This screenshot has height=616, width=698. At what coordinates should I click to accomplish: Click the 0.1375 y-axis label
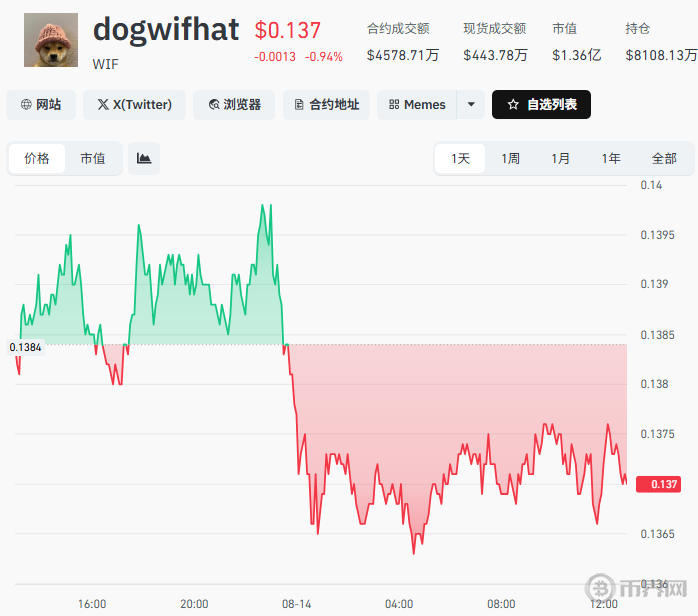[x=657, y=434]
